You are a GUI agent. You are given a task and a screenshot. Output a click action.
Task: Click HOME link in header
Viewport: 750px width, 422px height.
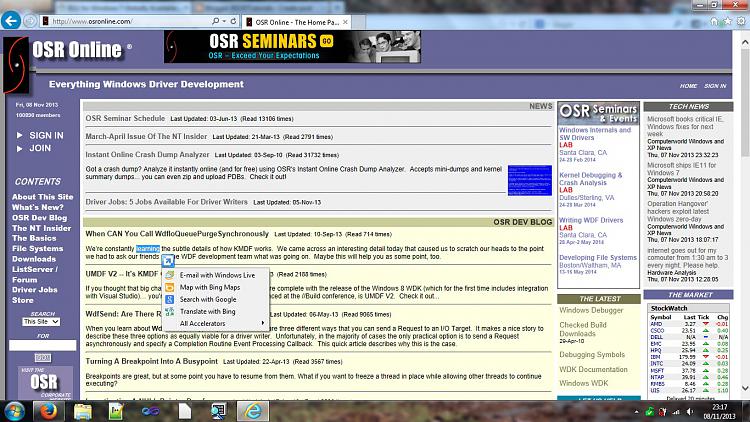(x=688, y=86)
